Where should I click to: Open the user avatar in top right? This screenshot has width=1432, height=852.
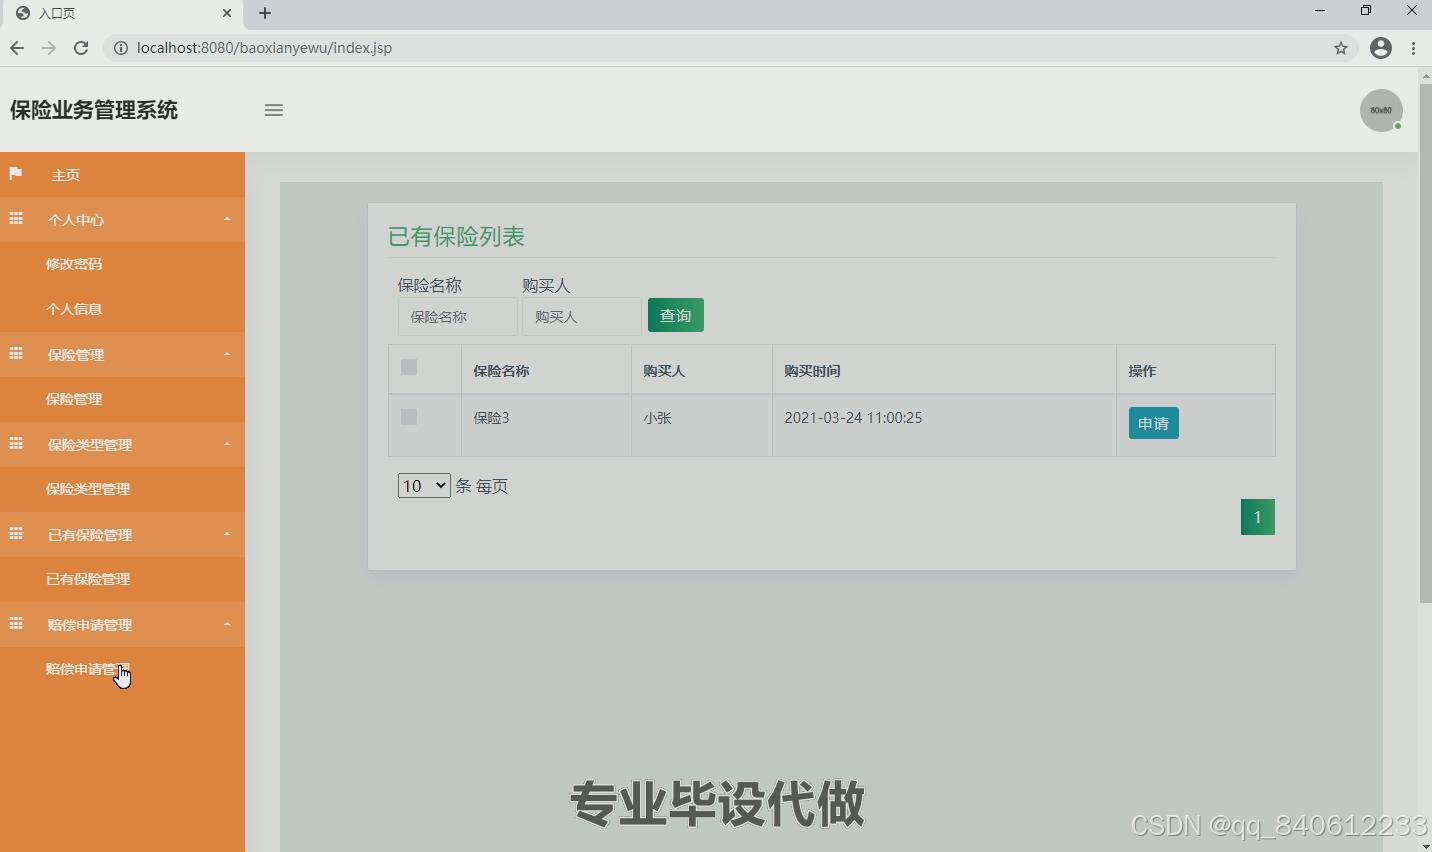(1381, 110)
